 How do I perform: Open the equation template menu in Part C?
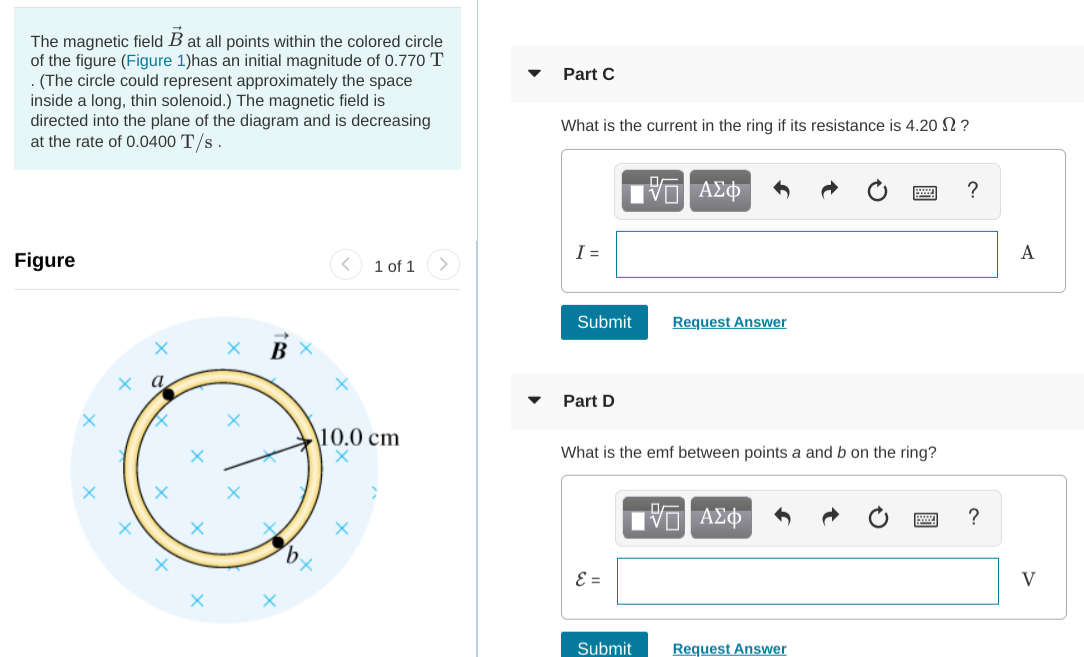tap(651, 190)
